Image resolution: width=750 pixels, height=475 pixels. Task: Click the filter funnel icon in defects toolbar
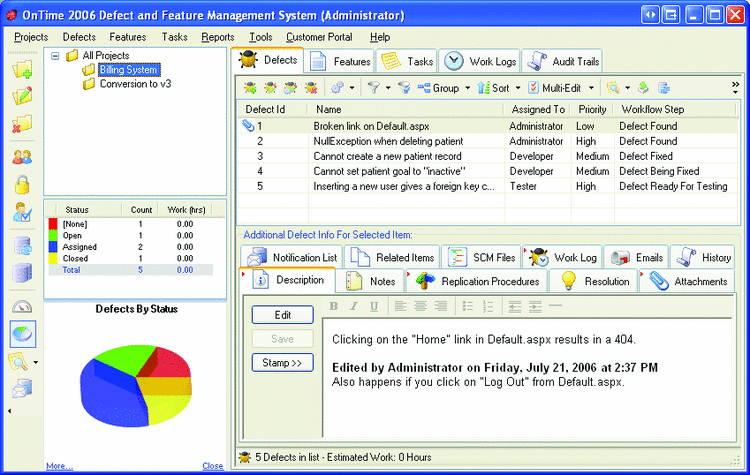[x=374, y=88]
